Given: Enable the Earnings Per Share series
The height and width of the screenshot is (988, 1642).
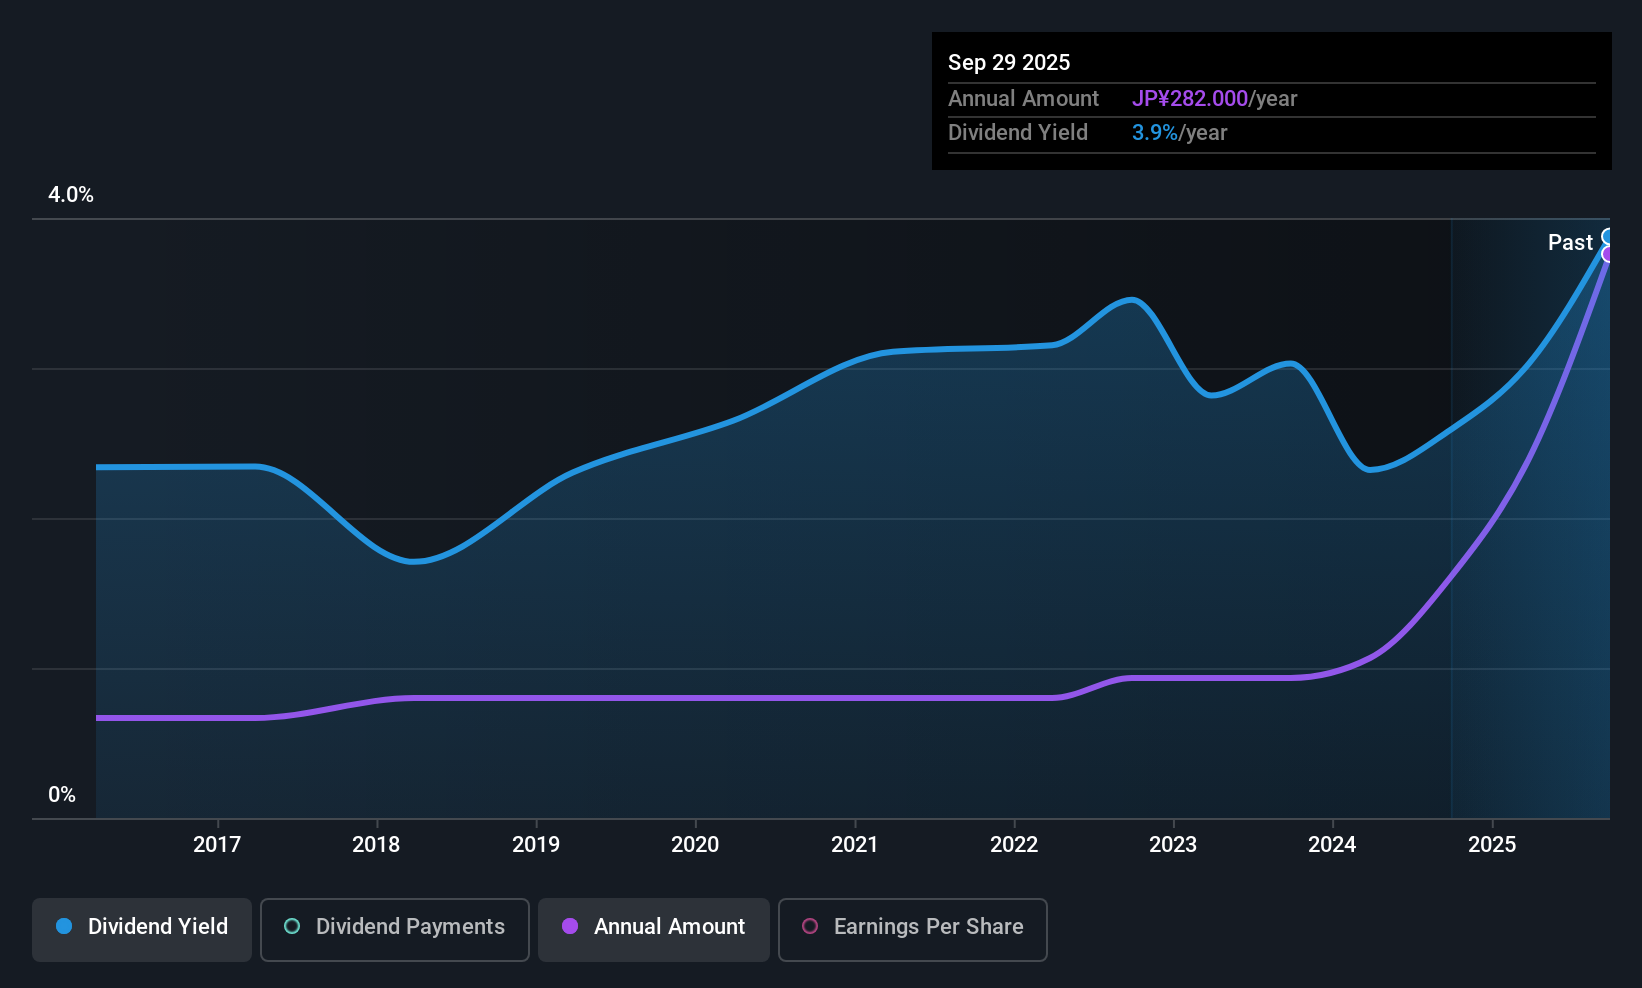Looking at the screenshot, I should point(928,927).
